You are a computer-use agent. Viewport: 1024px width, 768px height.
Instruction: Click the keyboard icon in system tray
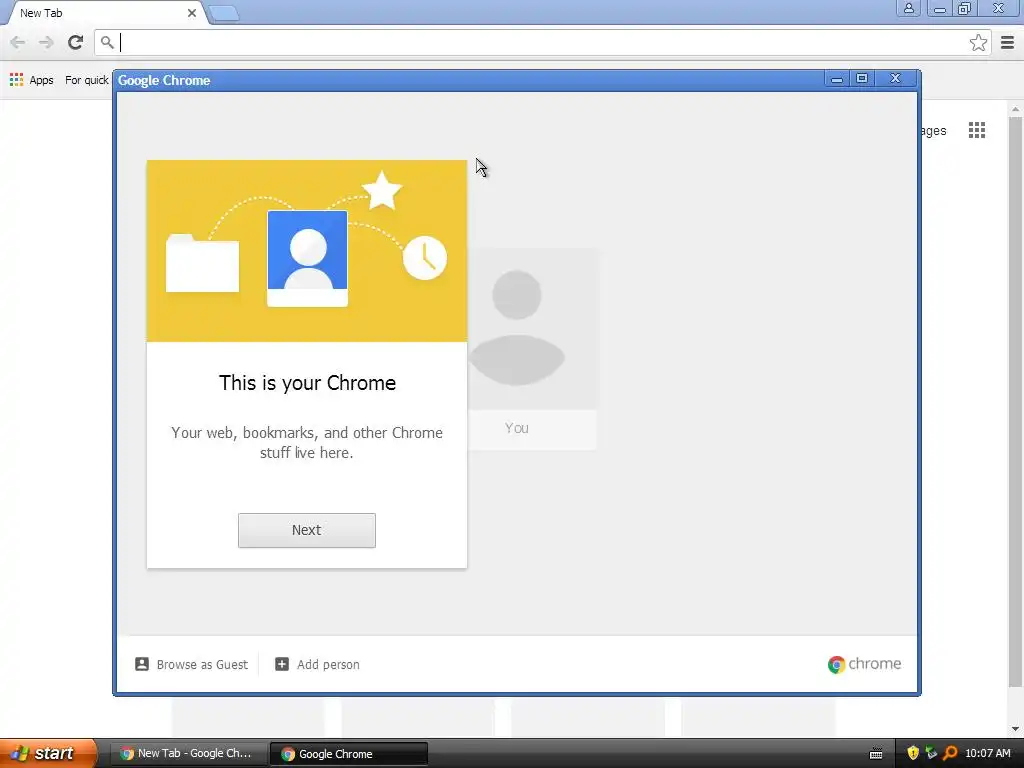pyautogui.click(x=876, y=754)
